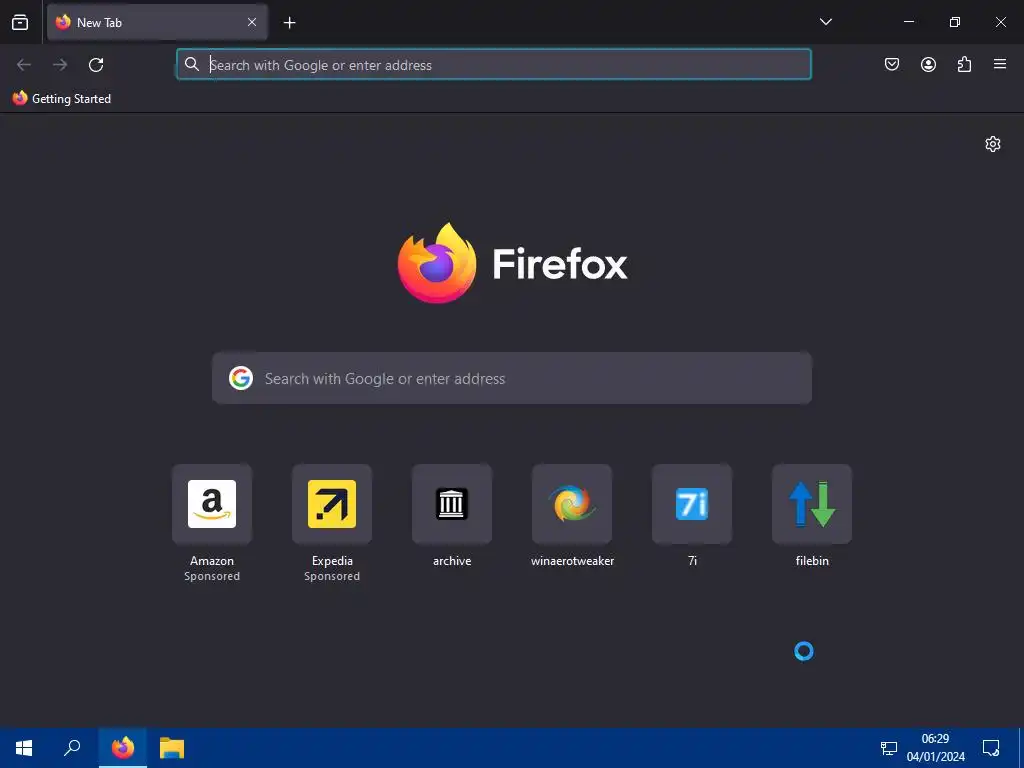Select the New Tab tab
1024x768 pixels.
point(157,22)
